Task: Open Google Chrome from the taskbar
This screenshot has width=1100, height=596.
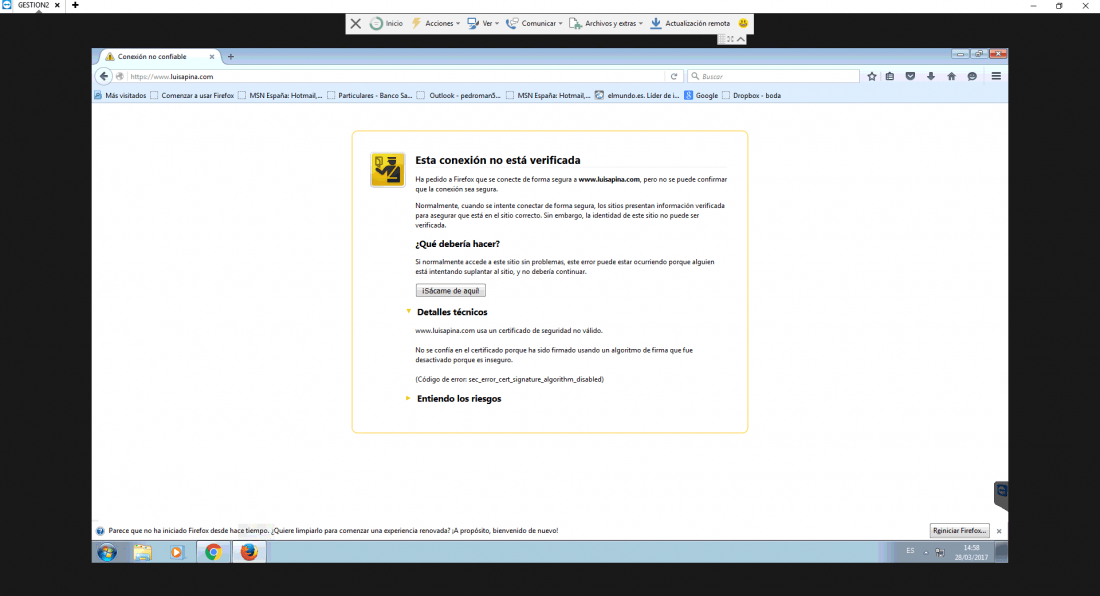Action: pyautogui.click(x=213, y=553)
